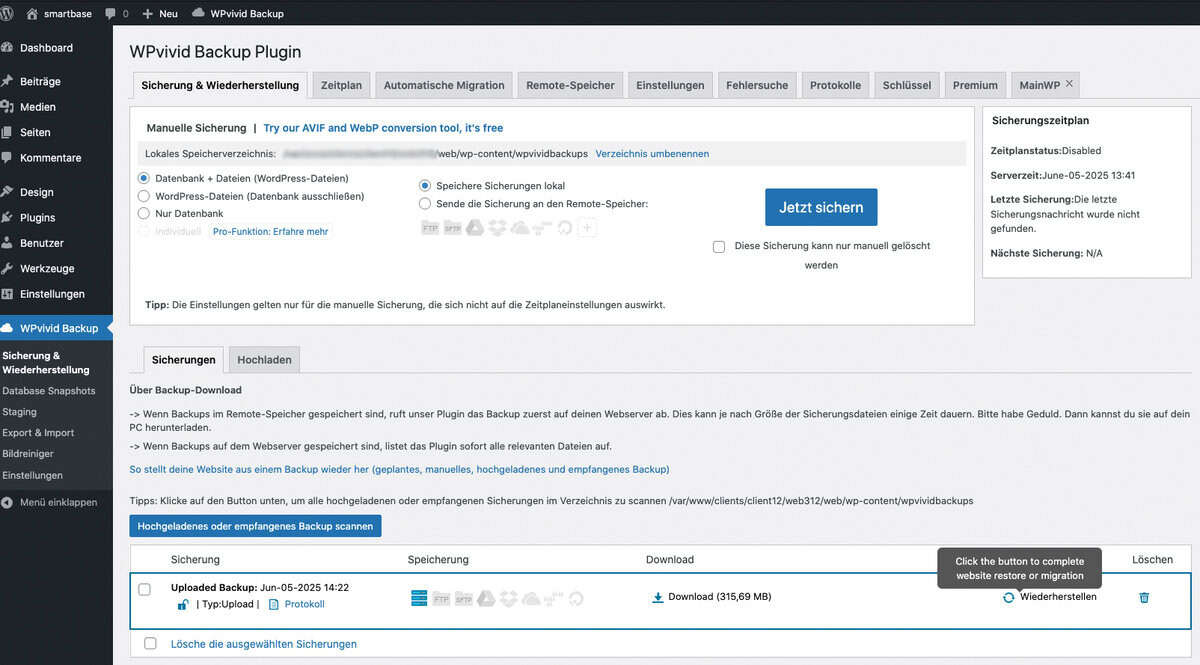Select Nur Datenbank radio option
This screenshot has width=1200, height=665.
click(144, 213)
